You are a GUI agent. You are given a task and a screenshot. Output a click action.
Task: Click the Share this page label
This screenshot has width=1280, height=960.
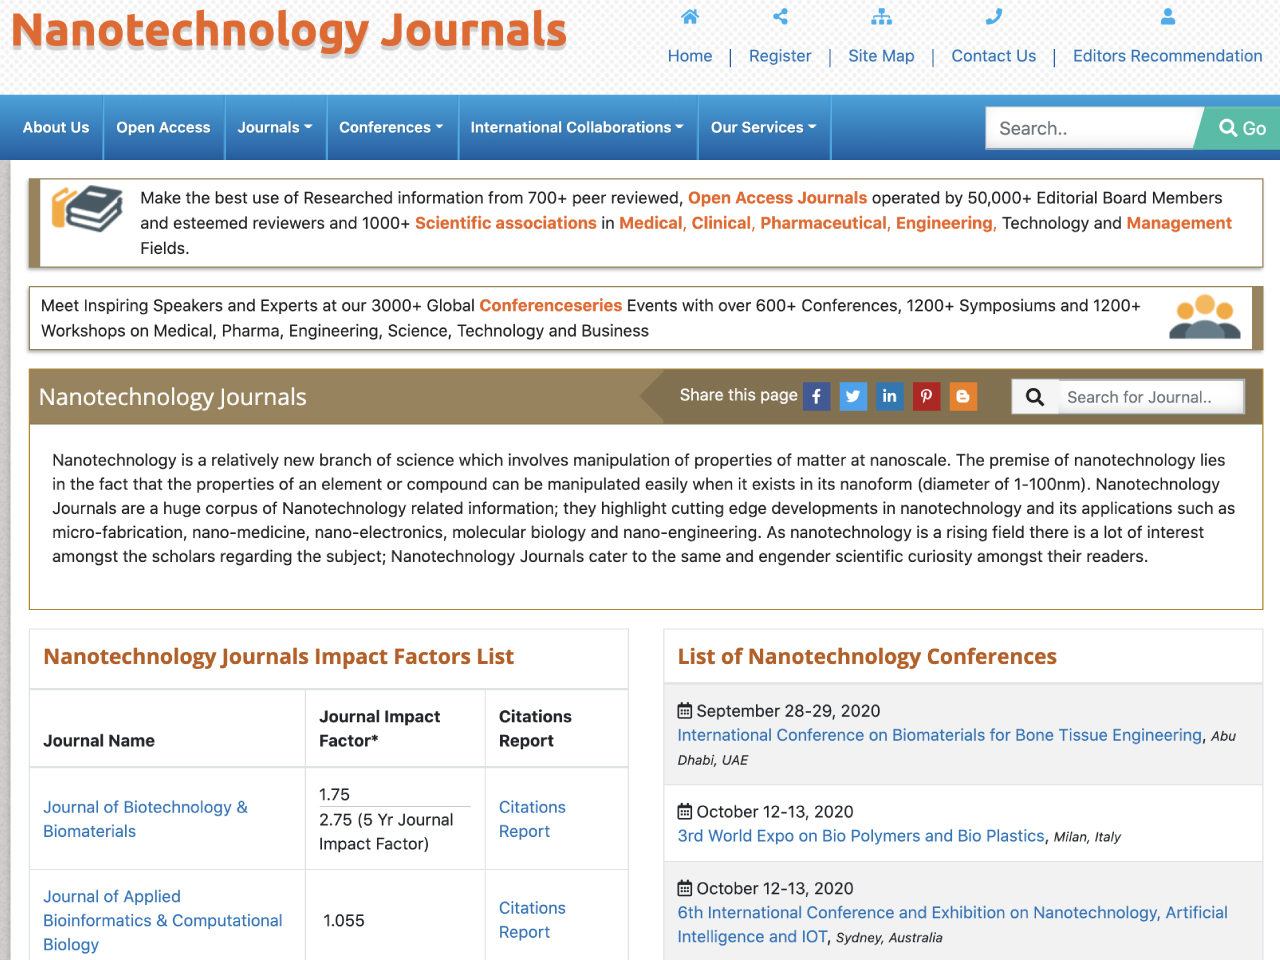738,395
